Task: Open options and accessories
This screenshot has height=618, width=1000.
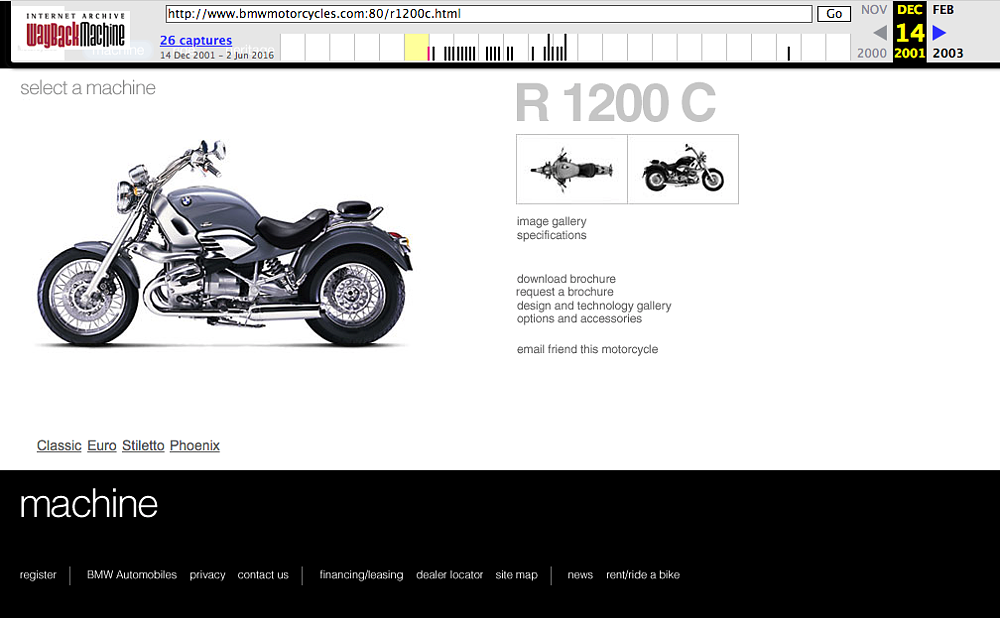Action: pyautogui.click(x=579, y=318)
